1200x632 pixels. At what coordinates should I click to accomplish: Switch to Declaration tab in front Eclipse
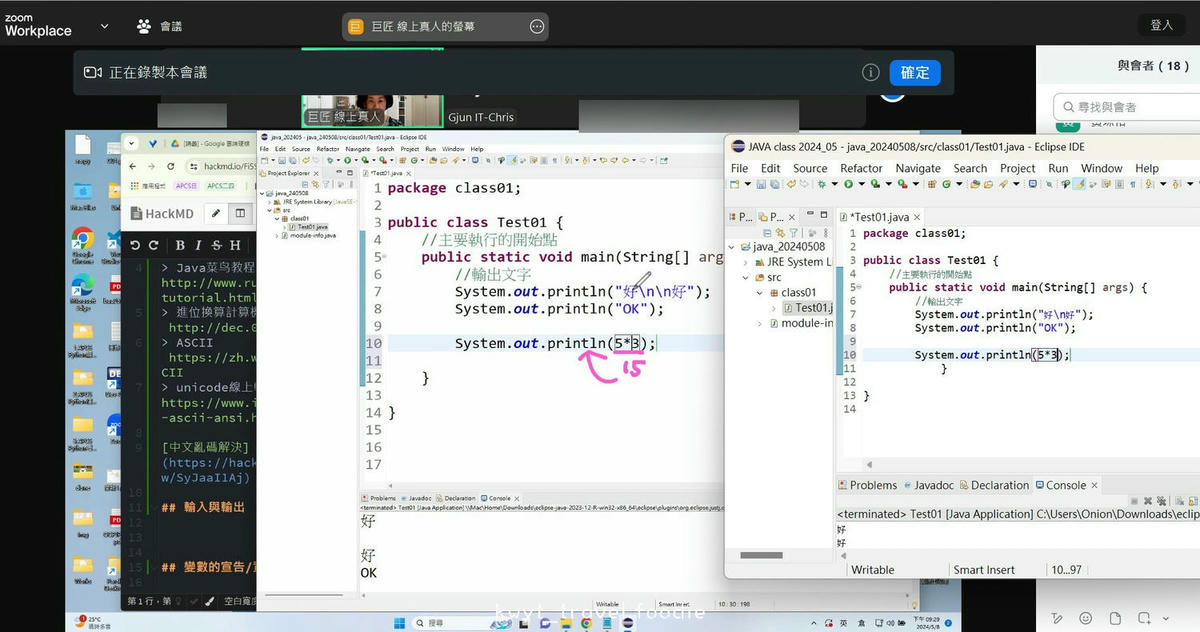[993, 485]
